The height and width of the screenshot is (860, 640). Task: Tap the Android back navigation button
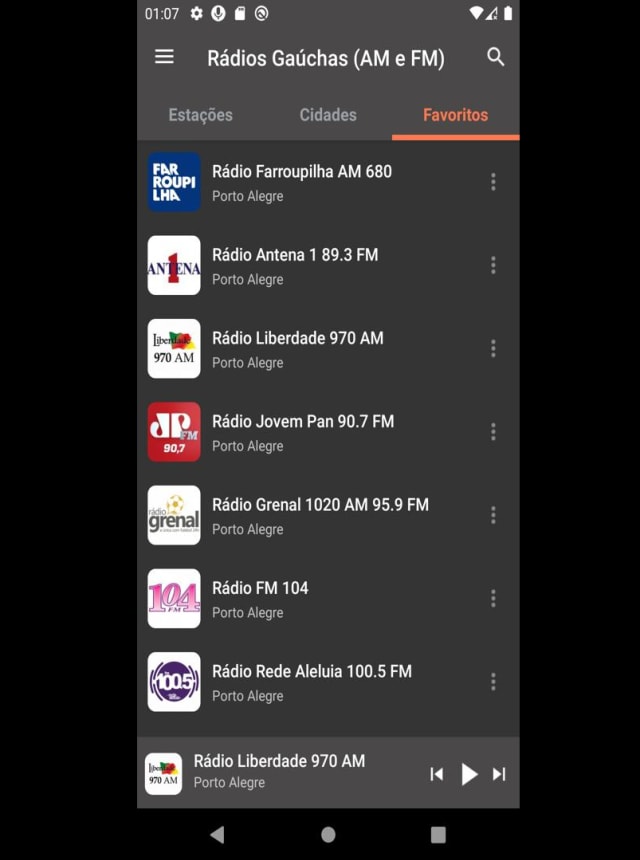point(217,835)
